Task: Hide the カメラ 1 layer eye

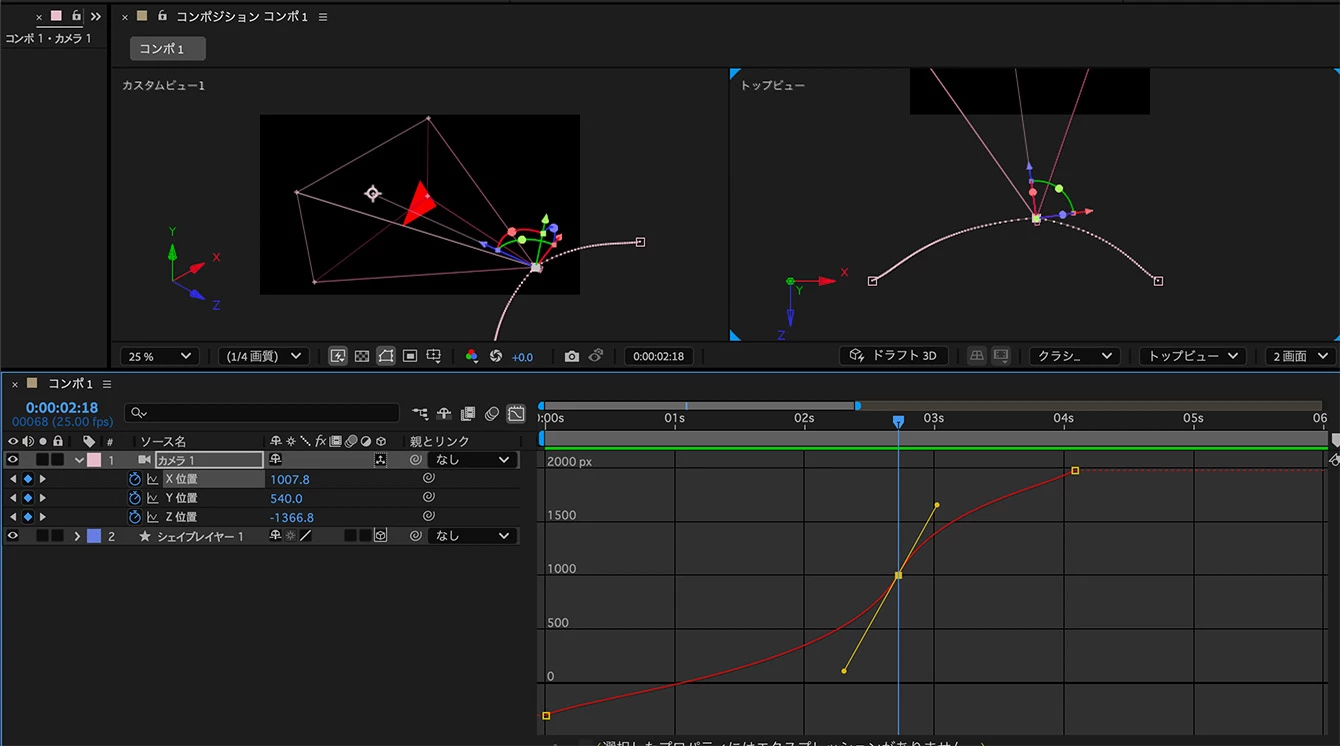Action: (x=13, y=460)
